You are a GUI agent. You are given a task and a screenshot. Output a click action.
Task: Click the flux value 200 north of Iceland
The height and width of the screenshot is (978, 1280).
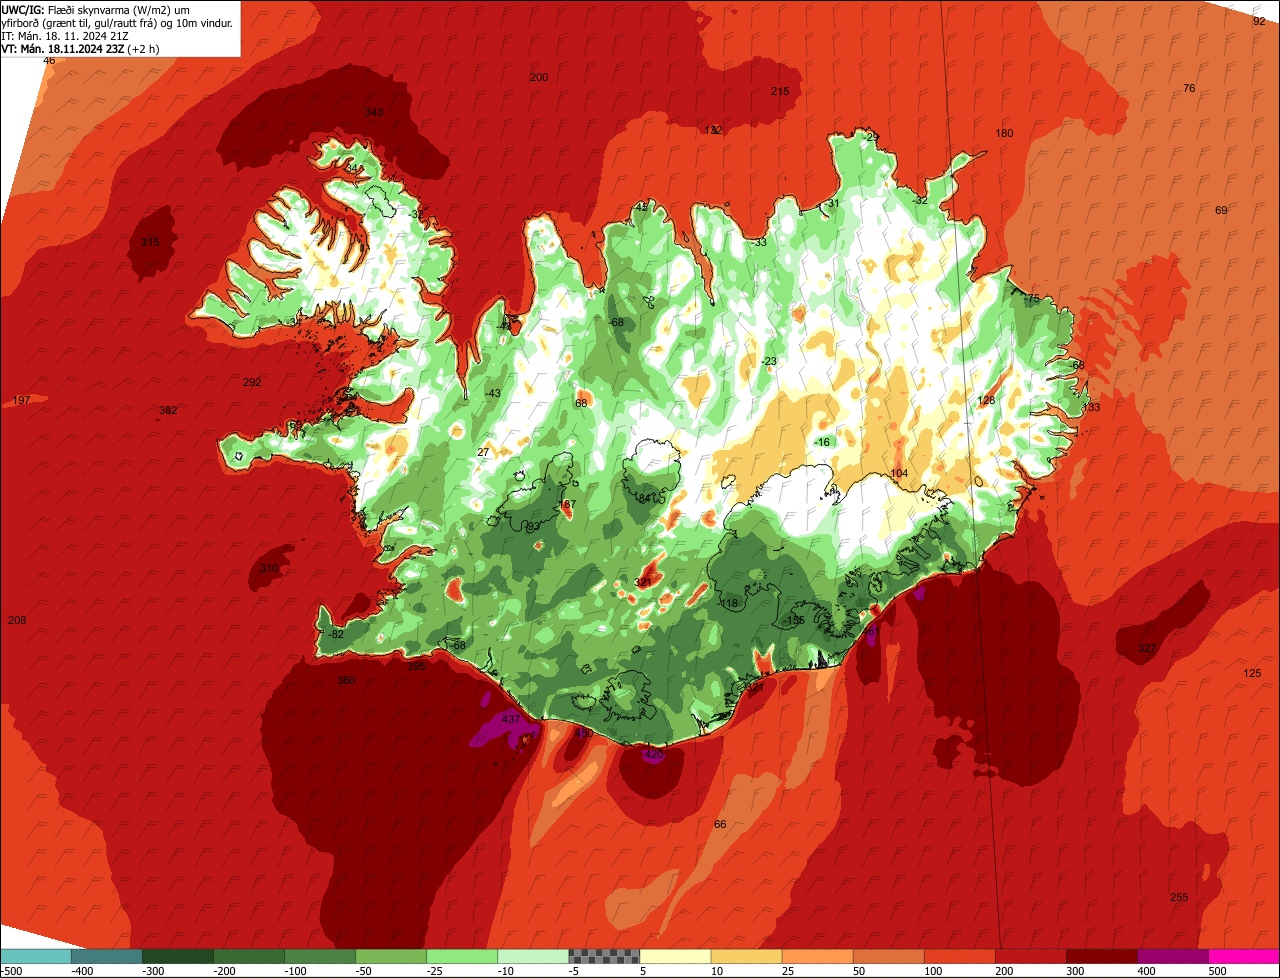[539, 77]
